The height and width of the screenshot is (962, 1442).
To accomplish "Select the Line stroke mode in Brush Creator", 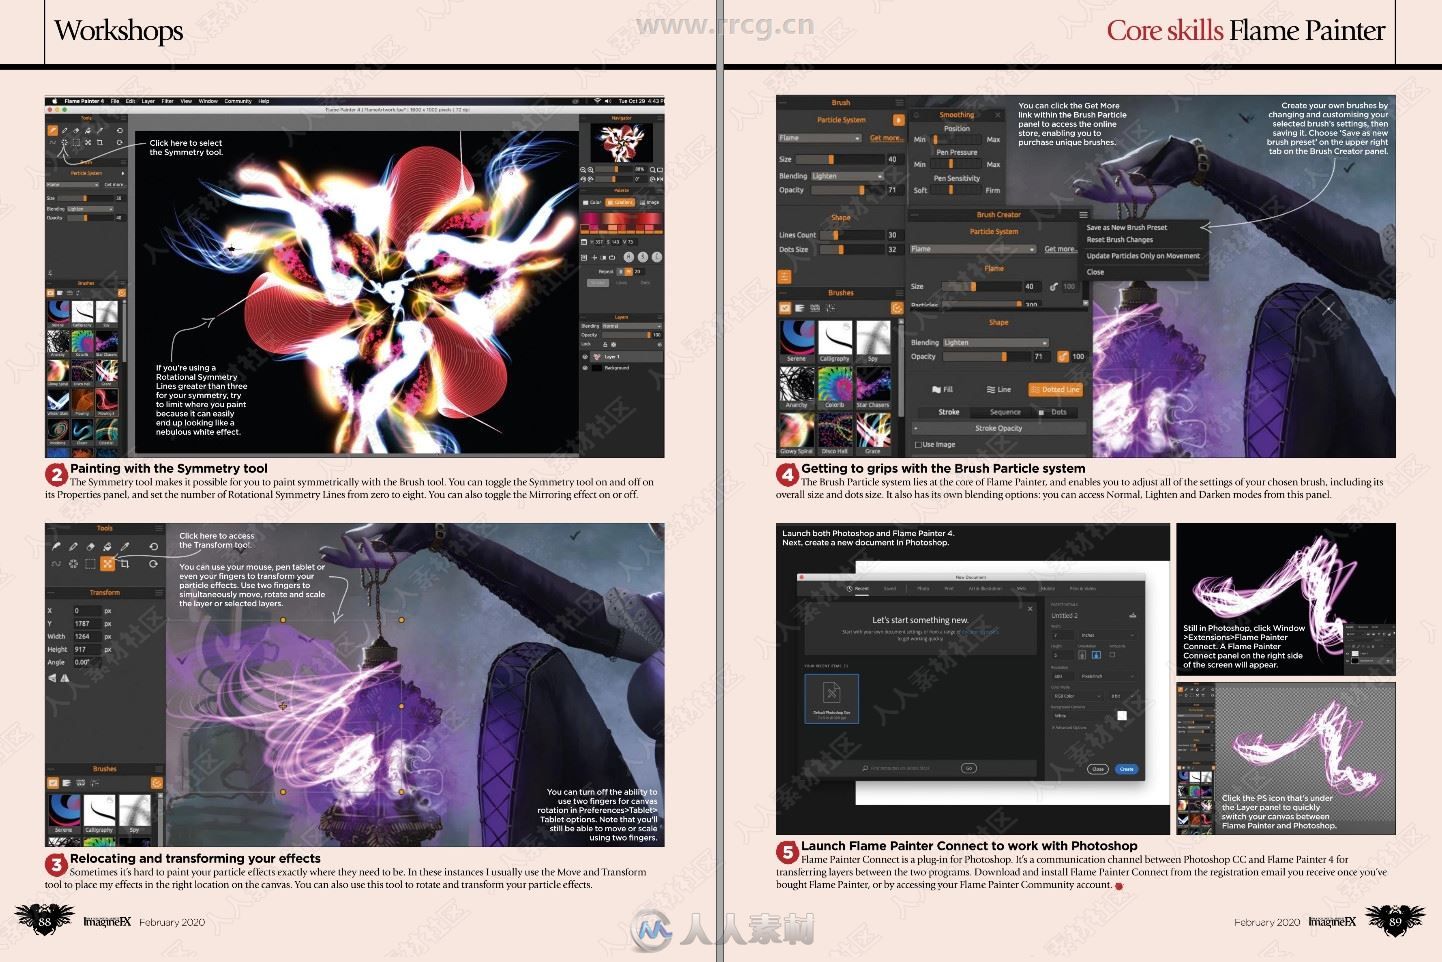I will click(x=999, y=389).
